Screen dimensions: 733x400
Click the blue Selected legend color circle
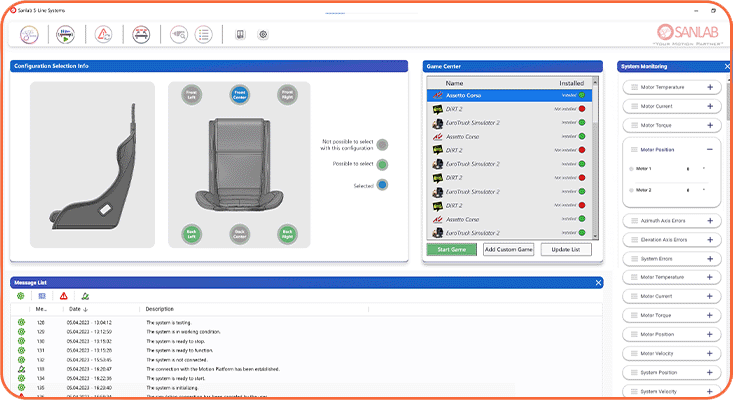(x=383, y=184)
